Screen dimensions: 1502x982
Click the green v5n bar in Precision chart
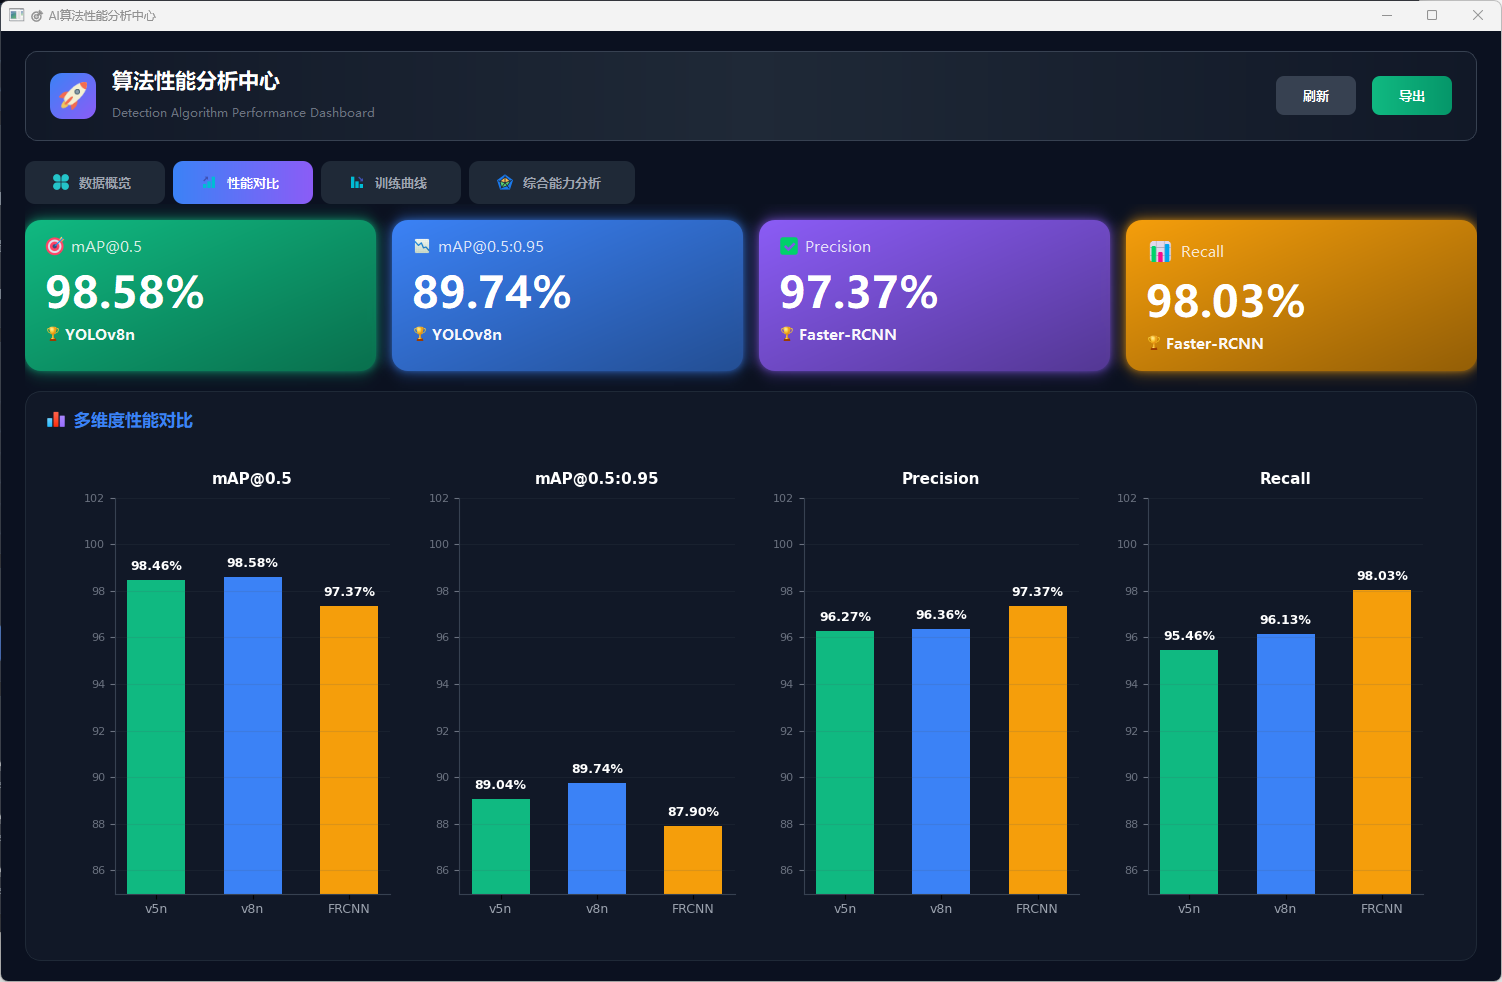tap(845, 762)
